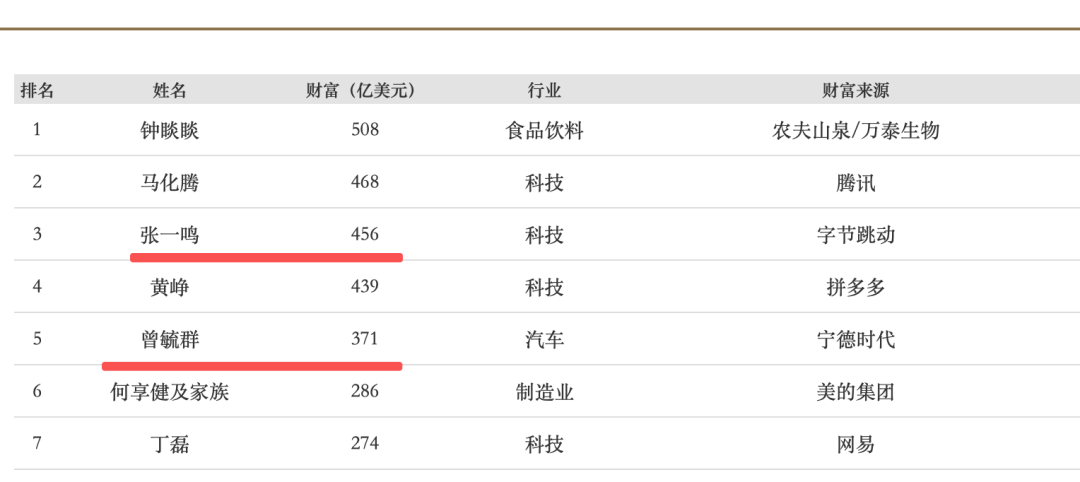Select the name 马化腾
1080x482 pixels.
tap(170, 182)
